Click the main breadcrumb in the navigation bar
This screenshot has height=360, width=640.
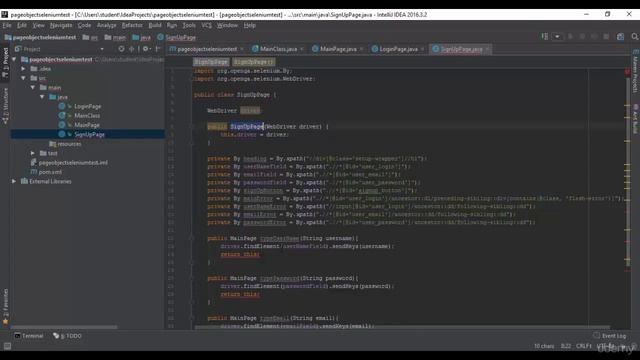tap(116, 37)
